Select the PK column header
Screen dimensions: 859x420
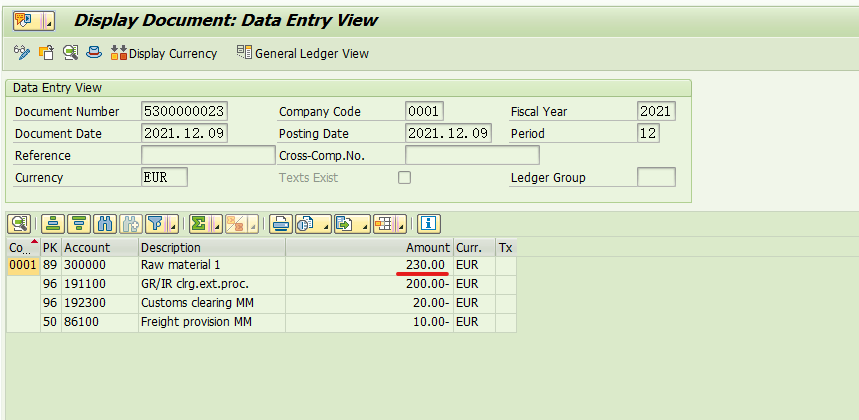pos(51,248)
